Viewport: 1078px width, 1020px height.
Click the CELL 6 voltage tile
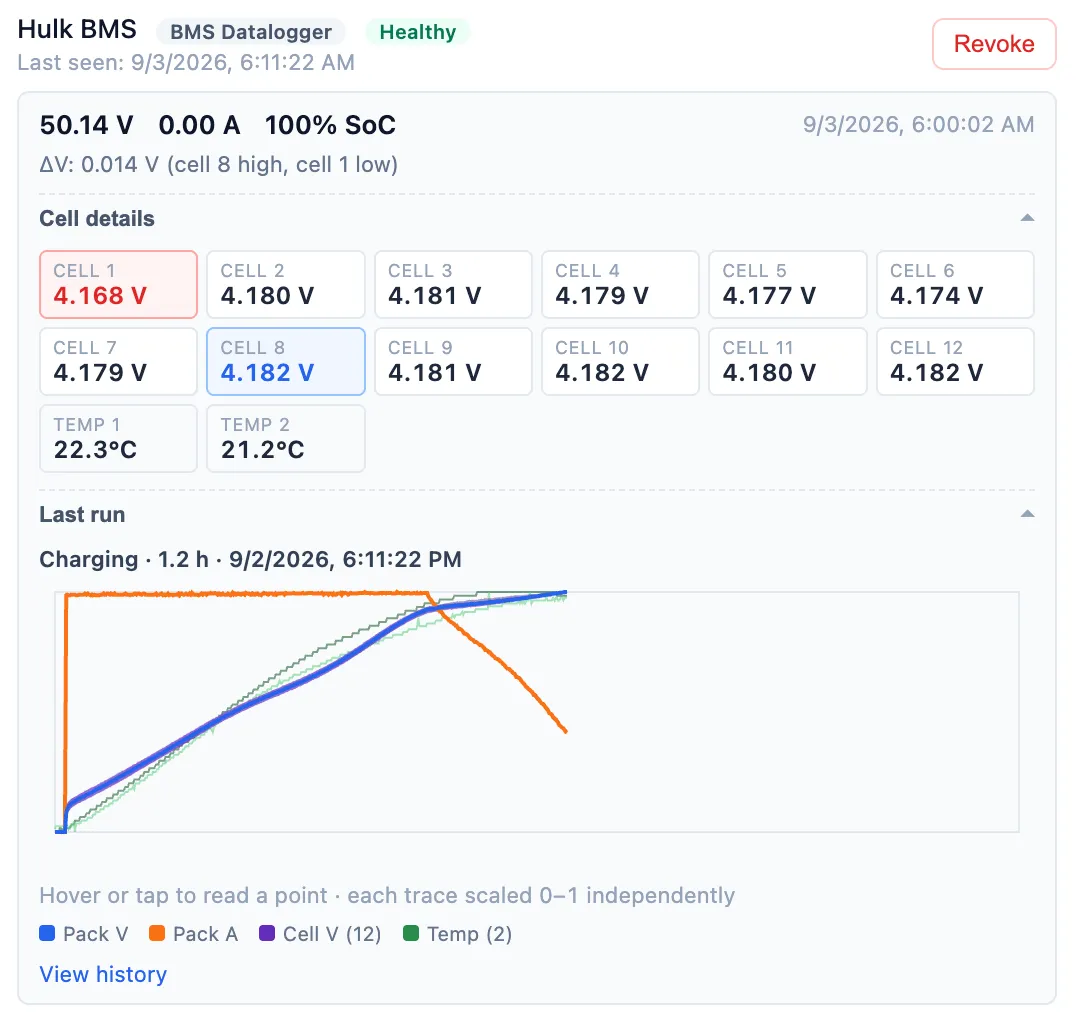coord(955,285)
